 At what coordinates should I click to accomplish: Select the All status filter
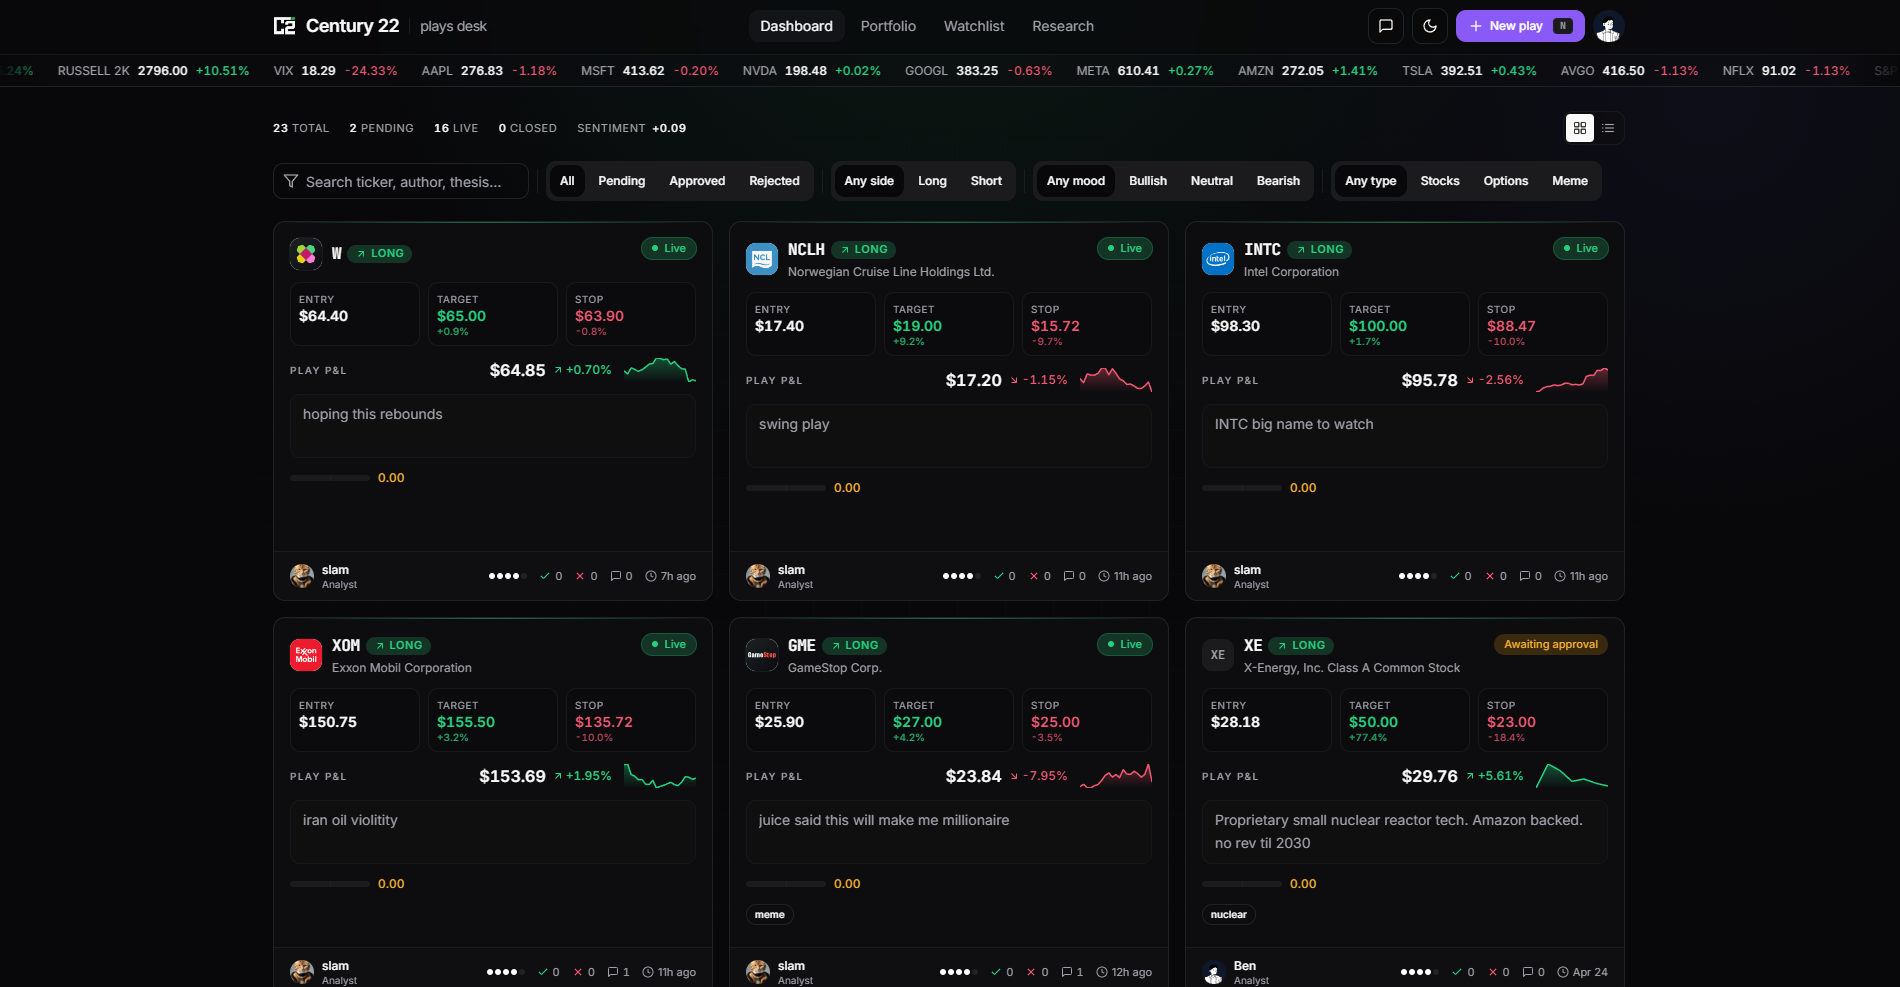567,181
